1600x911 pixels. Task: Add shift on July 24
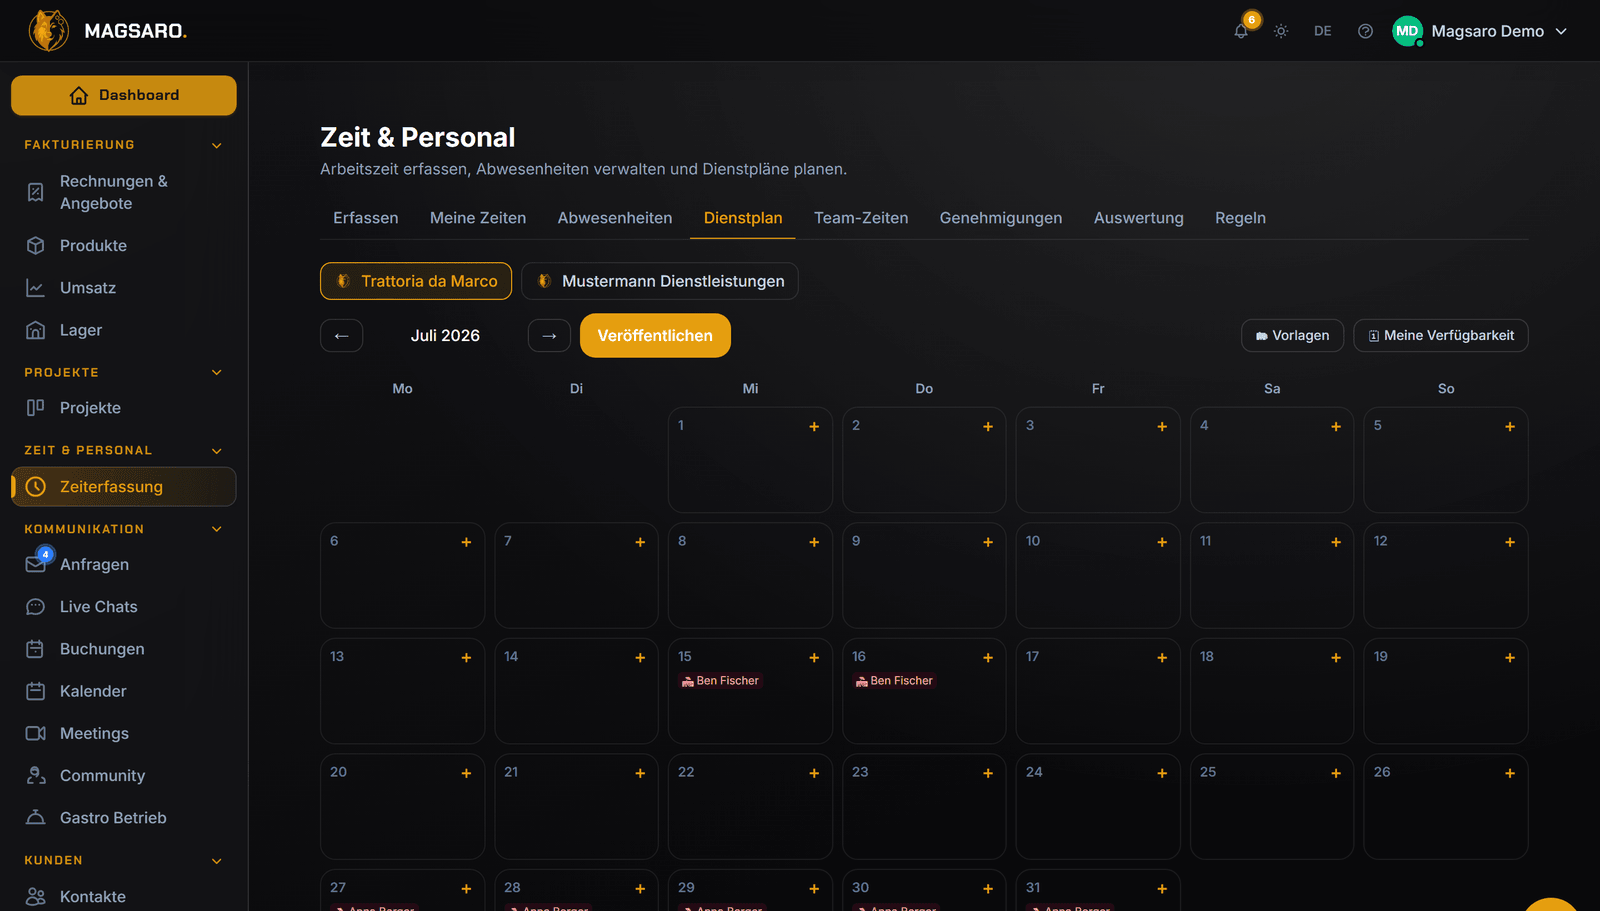coord(1162,773)
